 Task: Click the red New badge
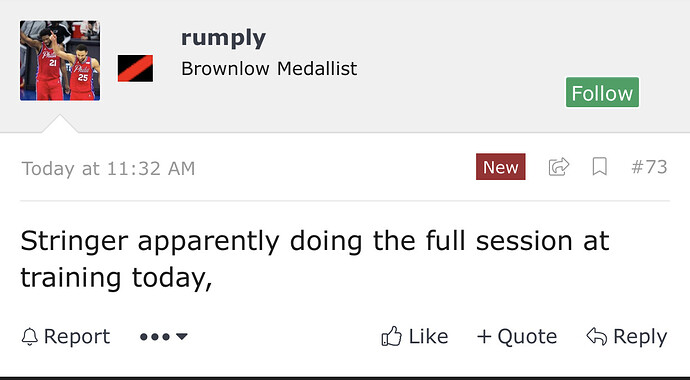coord(500,167)
